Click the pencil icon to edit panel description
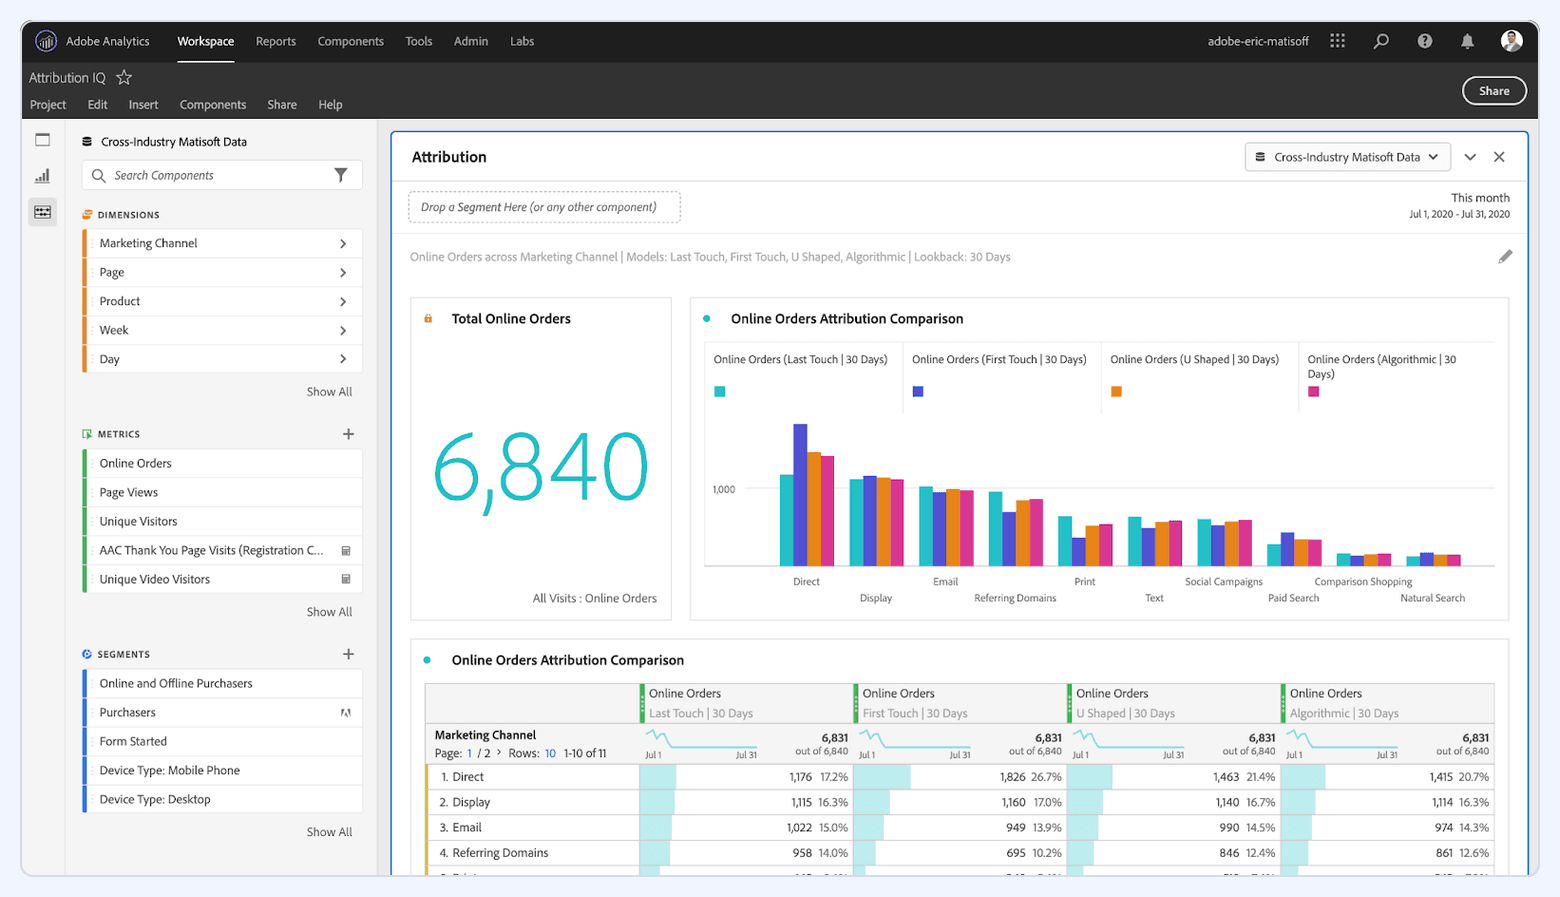Viewport: 1560px width, 897px height. [x=1507, y=257]
